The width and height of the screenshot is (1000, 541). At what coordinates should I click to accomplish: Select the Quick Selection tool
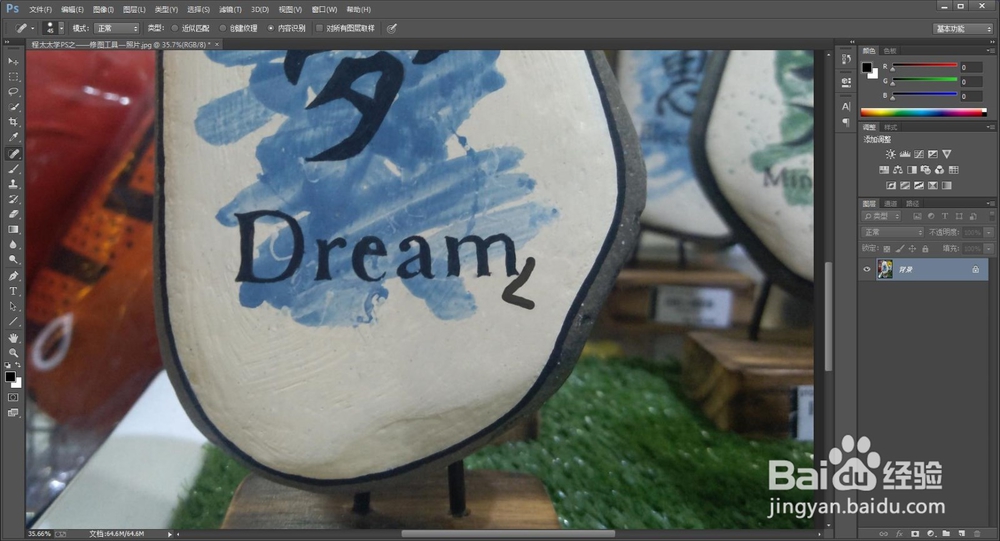[x=13, y=107]
